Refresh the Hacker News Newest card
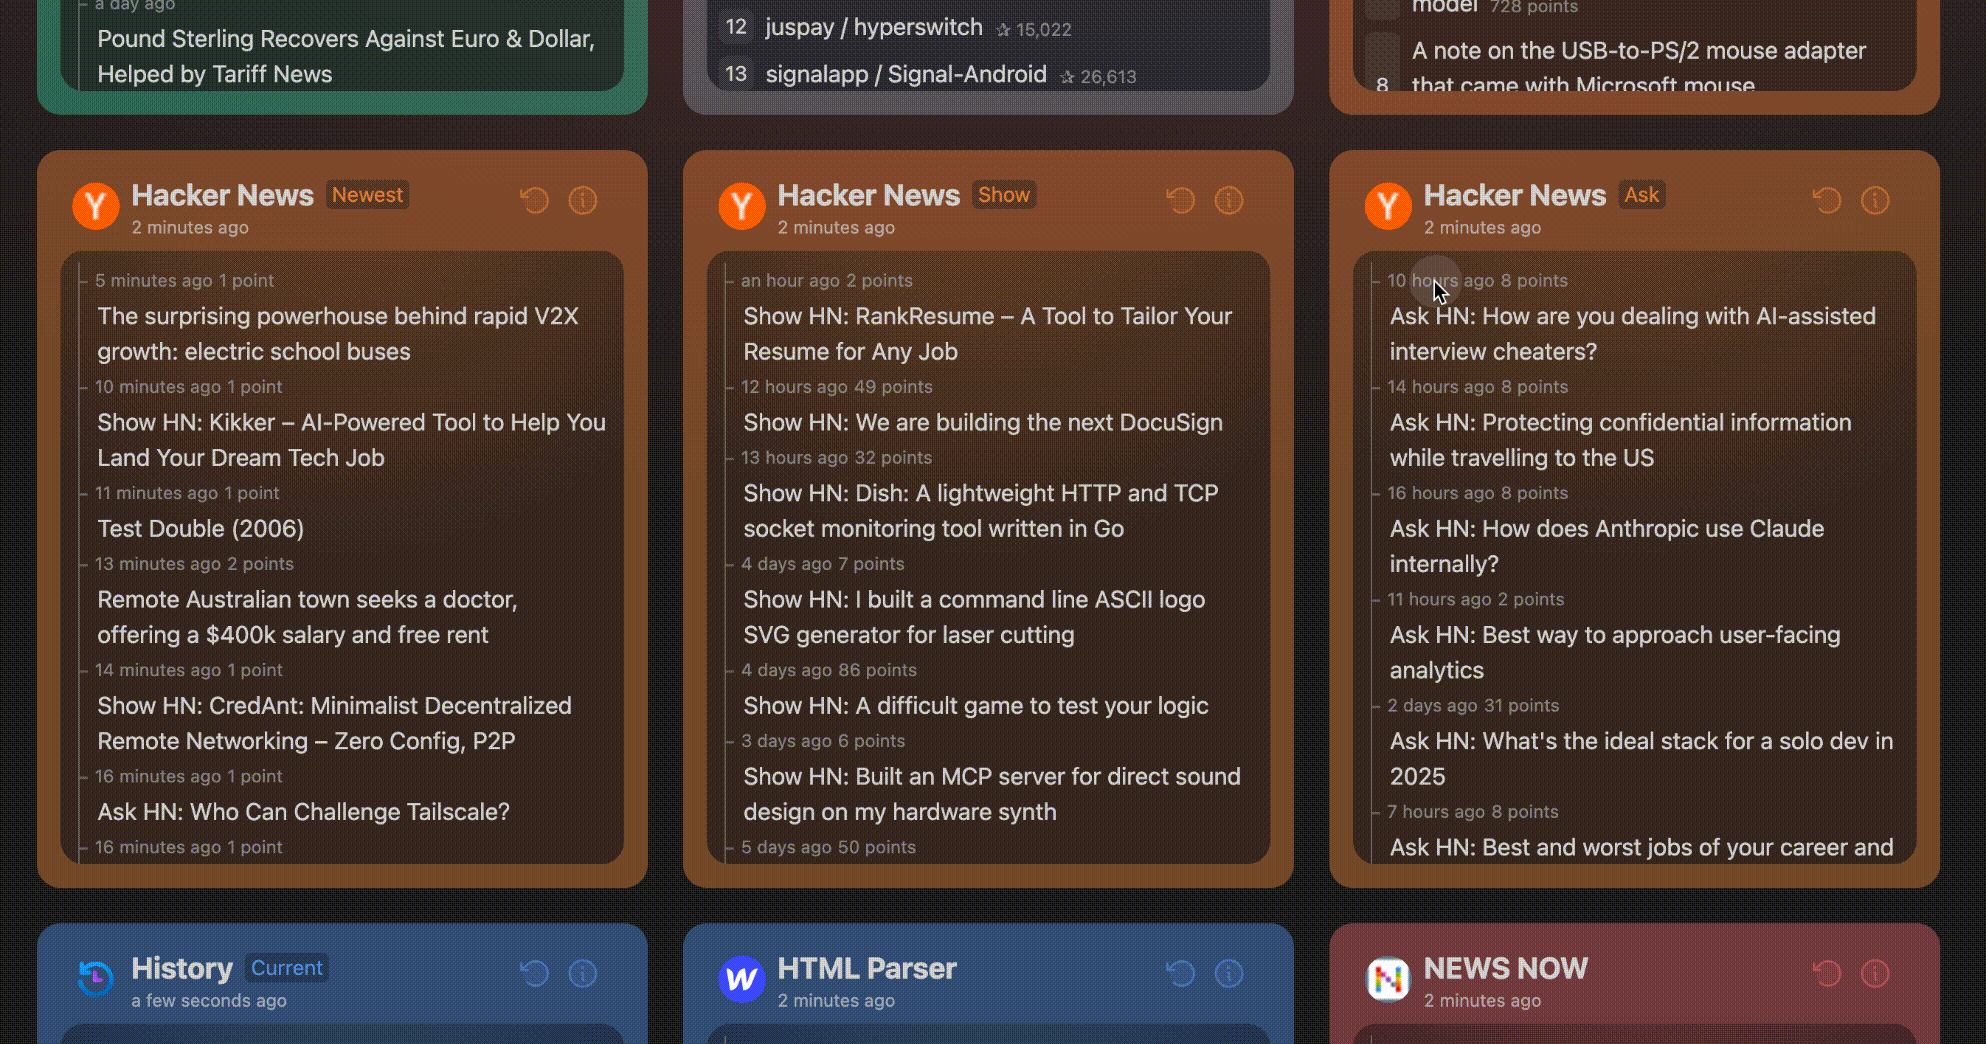The image size is (1986, 1044). coord(534,201)
